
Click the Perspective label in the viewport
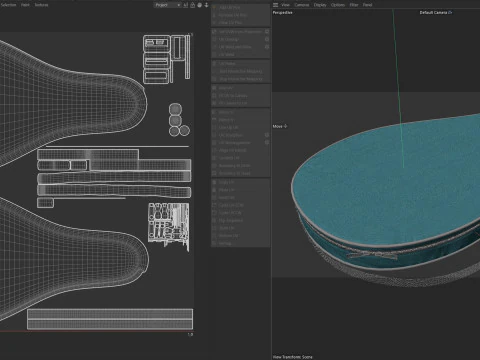pyautogui.click(x=283, y=12)
